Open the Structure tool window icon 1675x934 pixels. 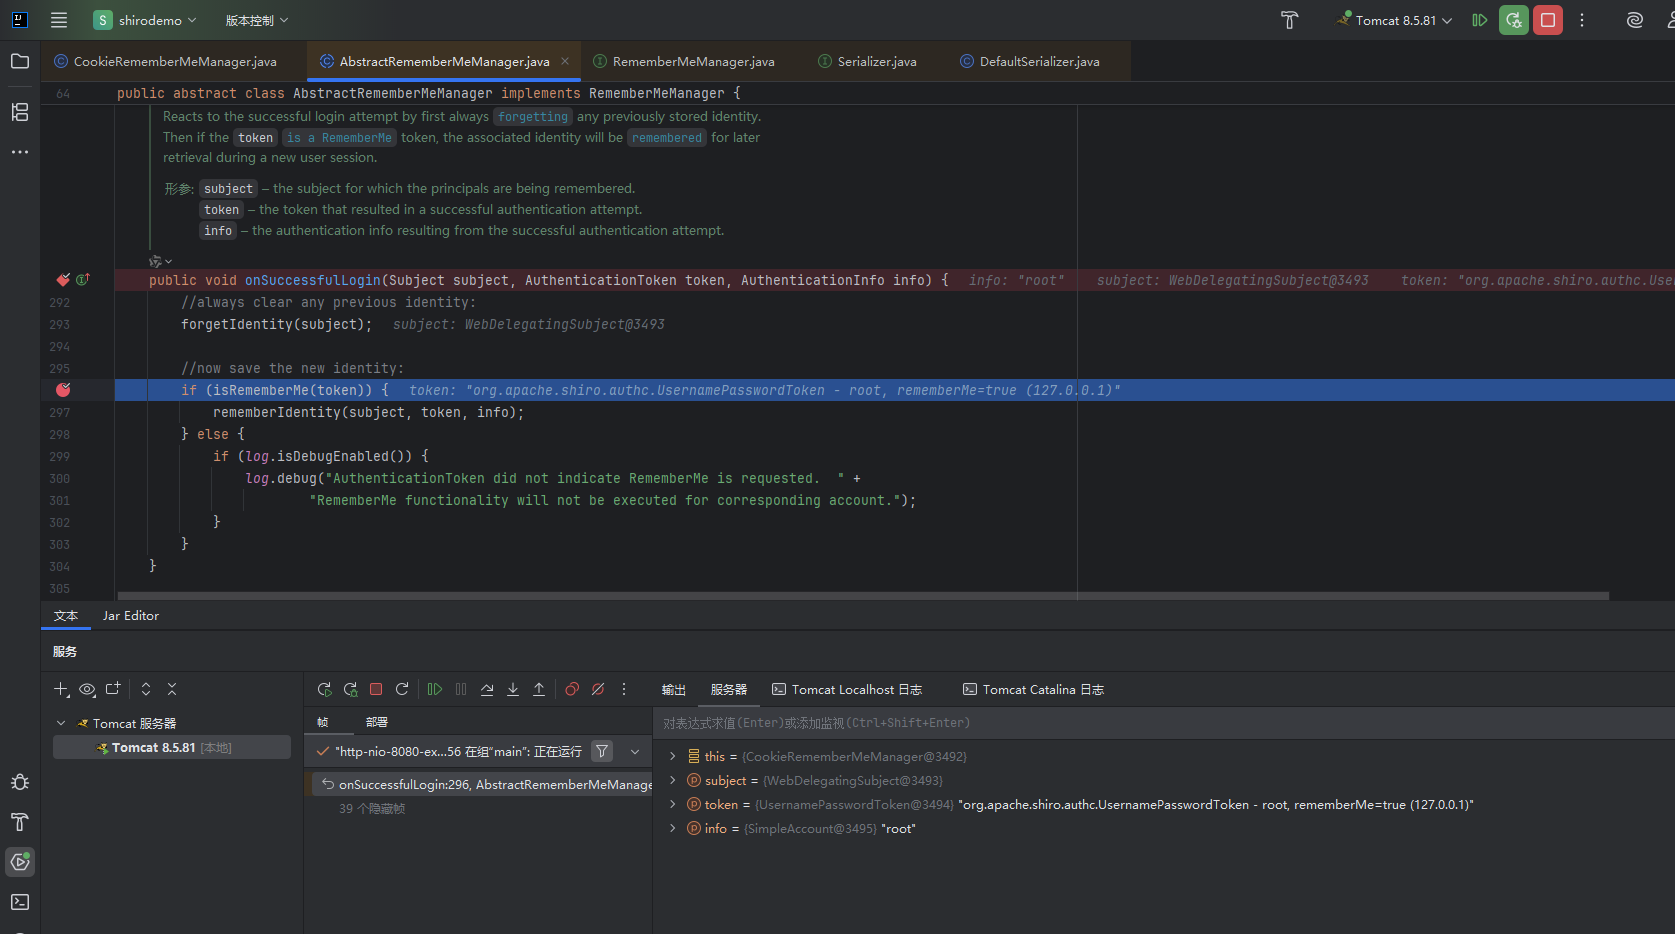point(20,112)
